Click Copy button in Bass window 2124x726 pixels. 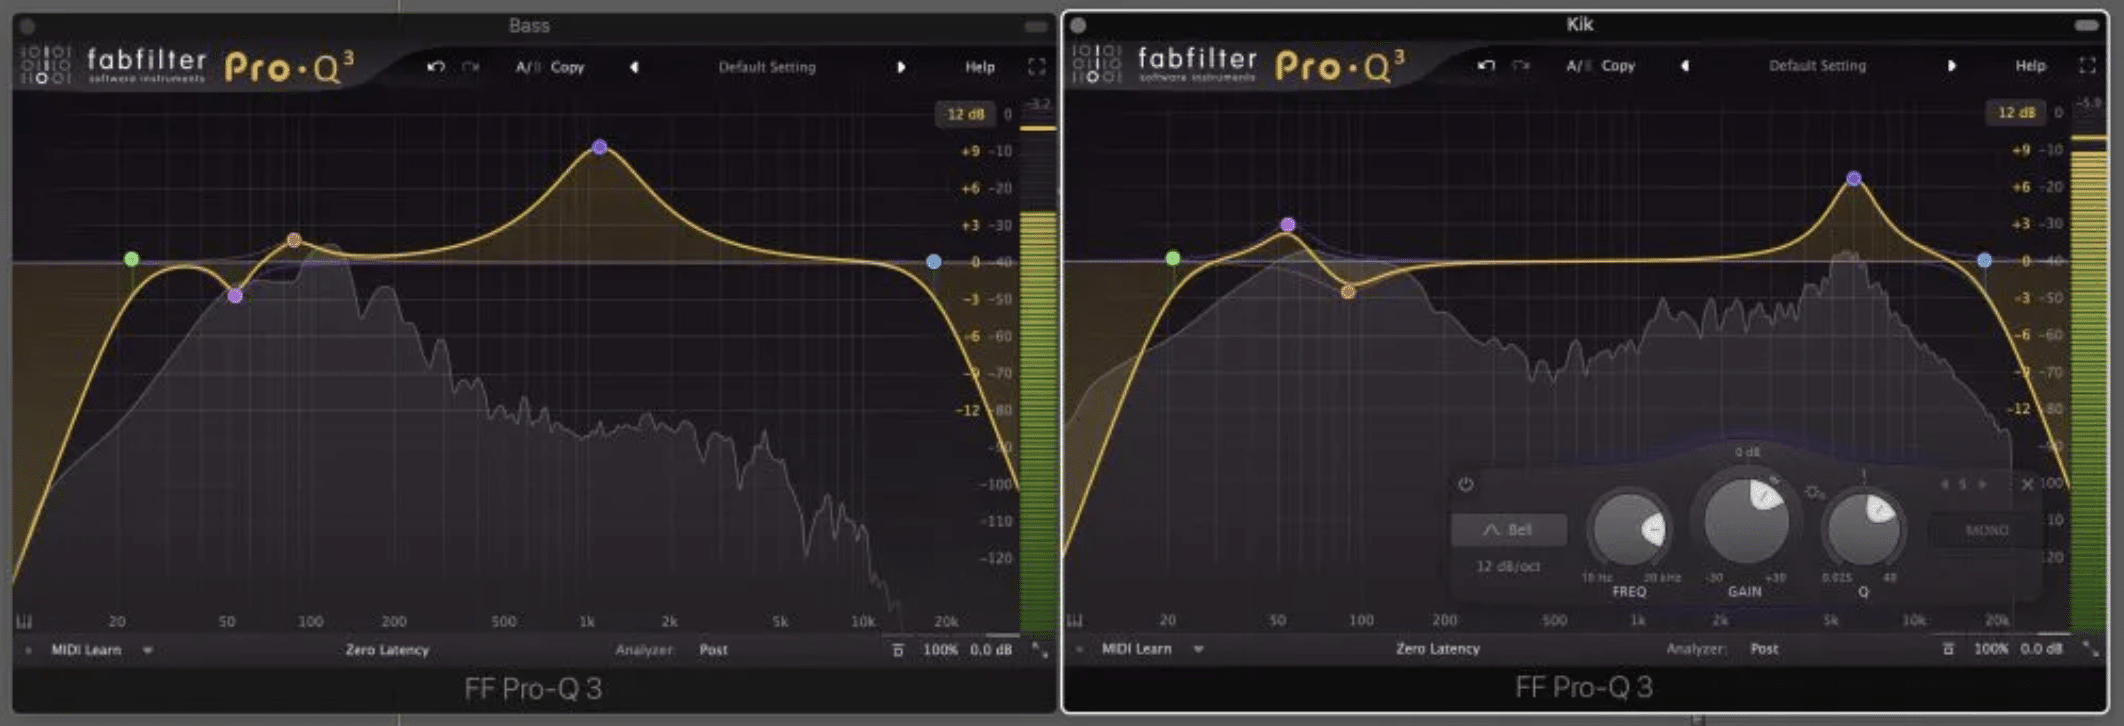coord(567,67)
